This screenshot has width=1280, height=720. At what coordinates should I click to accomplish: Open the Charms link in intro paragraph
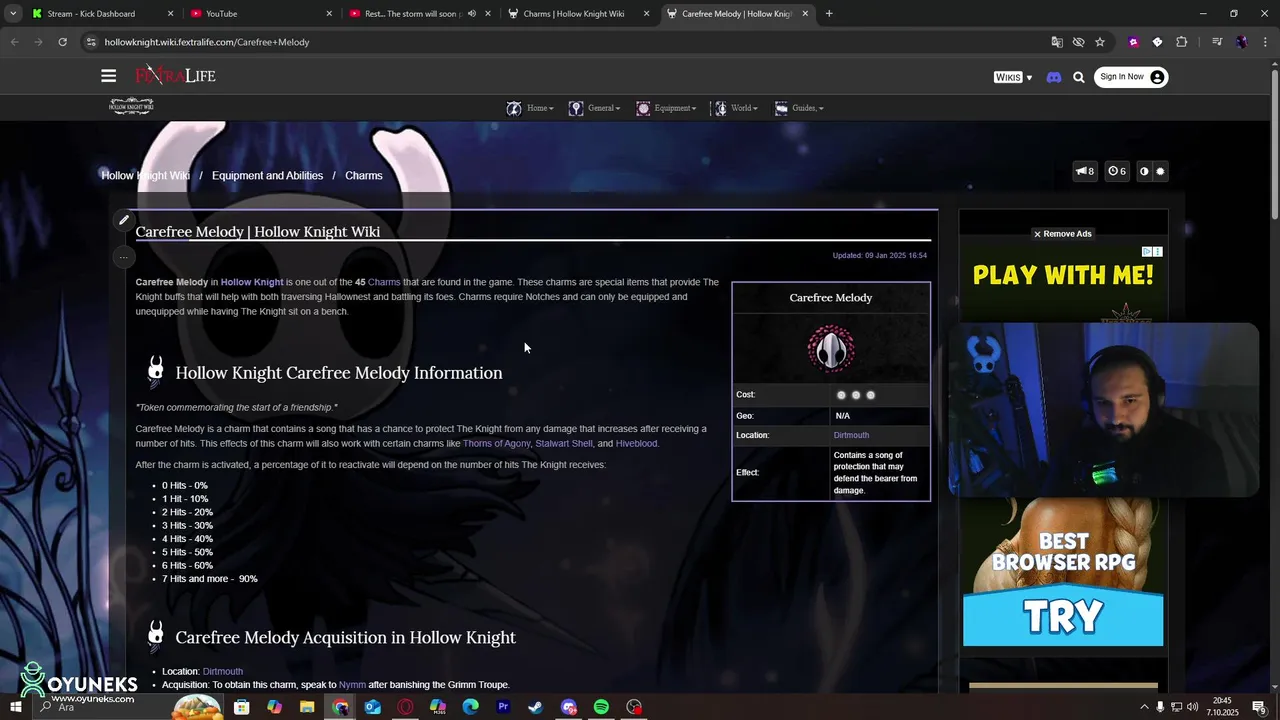[x=384, y=282]
